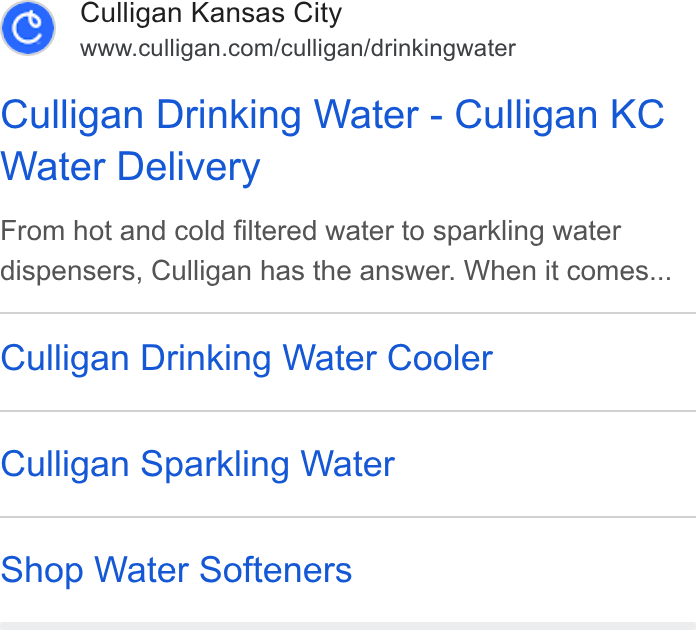Open Culligan Drinking Water - Culligan KC headline
This screenshot has height=630, width=696.
332,115
